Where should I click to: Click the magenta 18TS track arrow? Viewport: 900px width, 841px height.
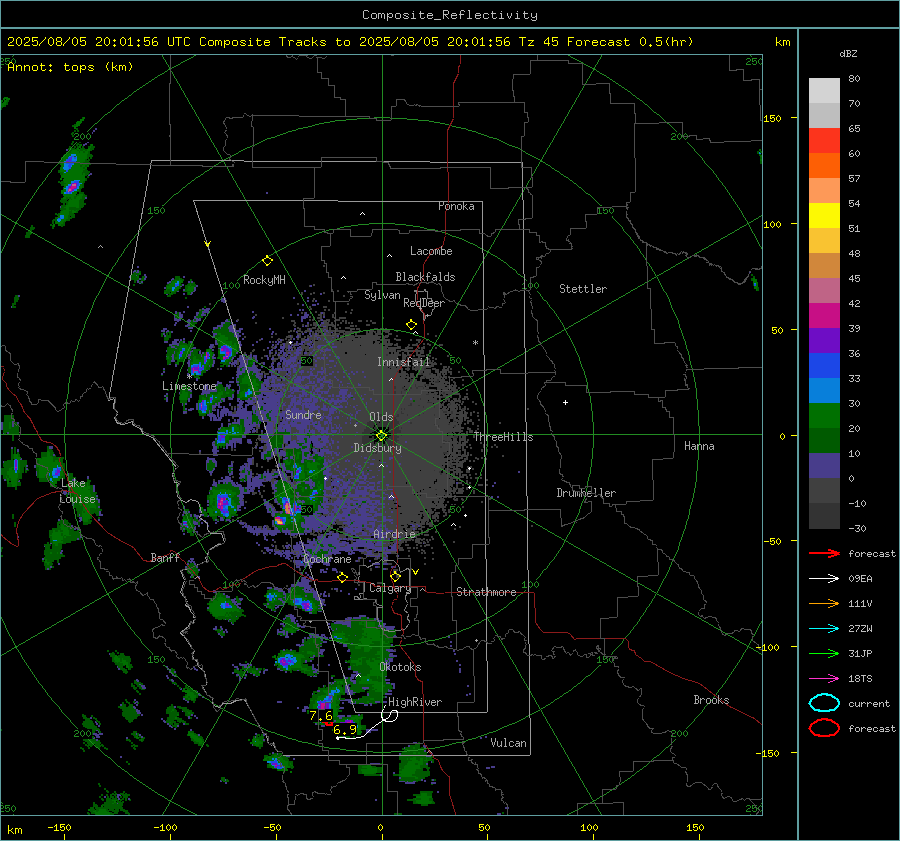(x=824, y=679)
